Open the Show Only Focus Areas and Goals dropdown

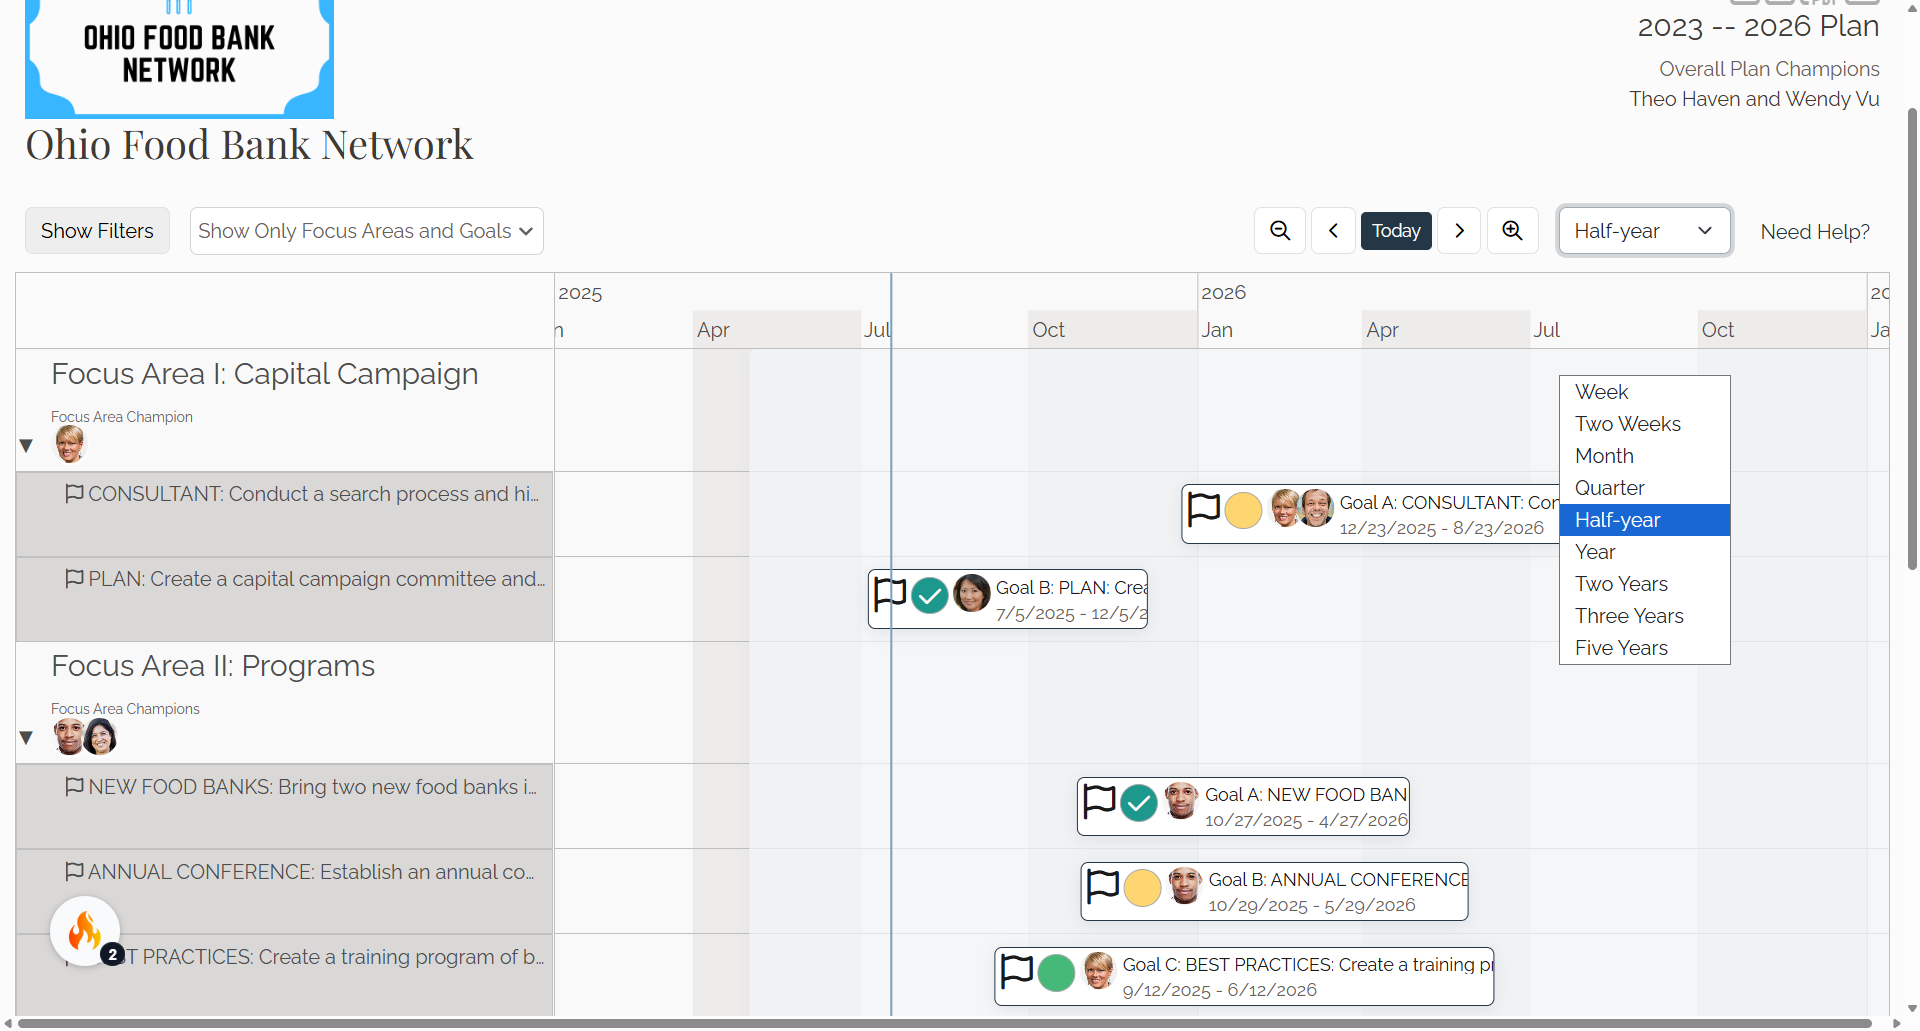click(367, 231)
